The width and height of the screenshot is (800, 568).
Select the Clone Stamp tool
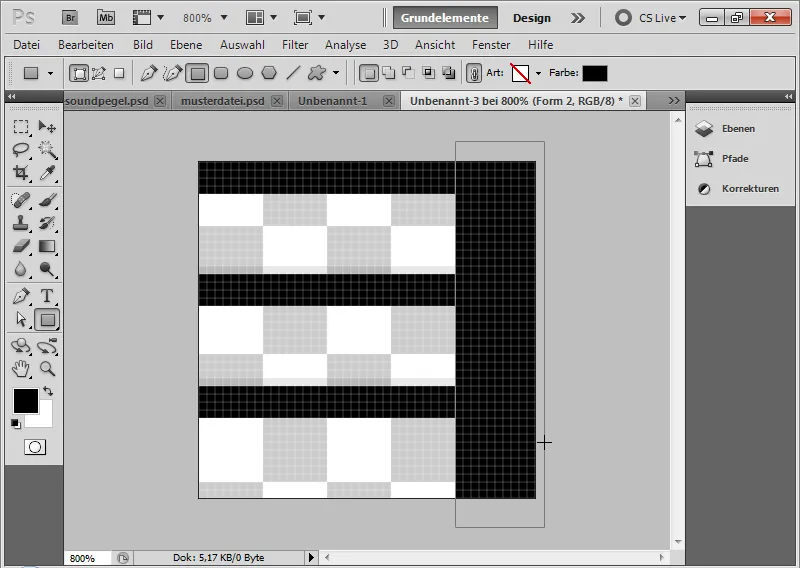(x=21, y=223)
